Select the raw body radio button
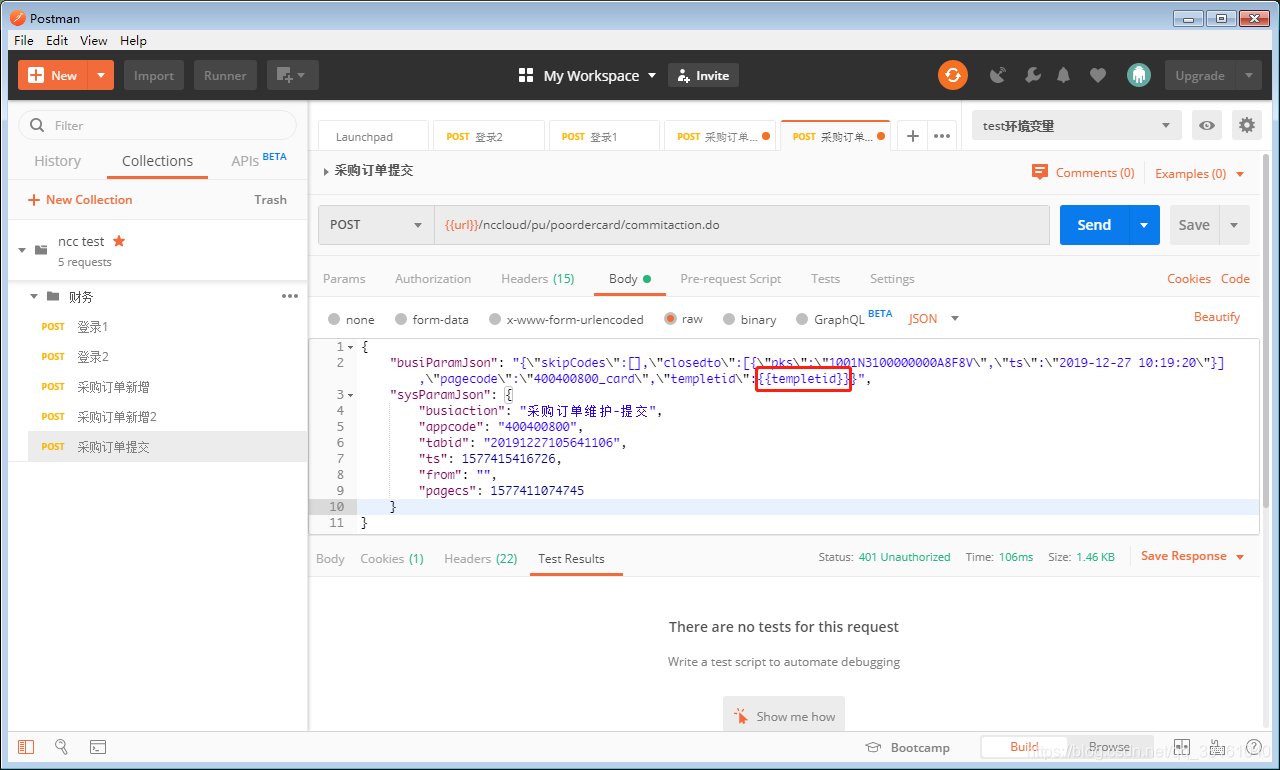Viewport: 1280px width, 770px height. coord(670,319)
